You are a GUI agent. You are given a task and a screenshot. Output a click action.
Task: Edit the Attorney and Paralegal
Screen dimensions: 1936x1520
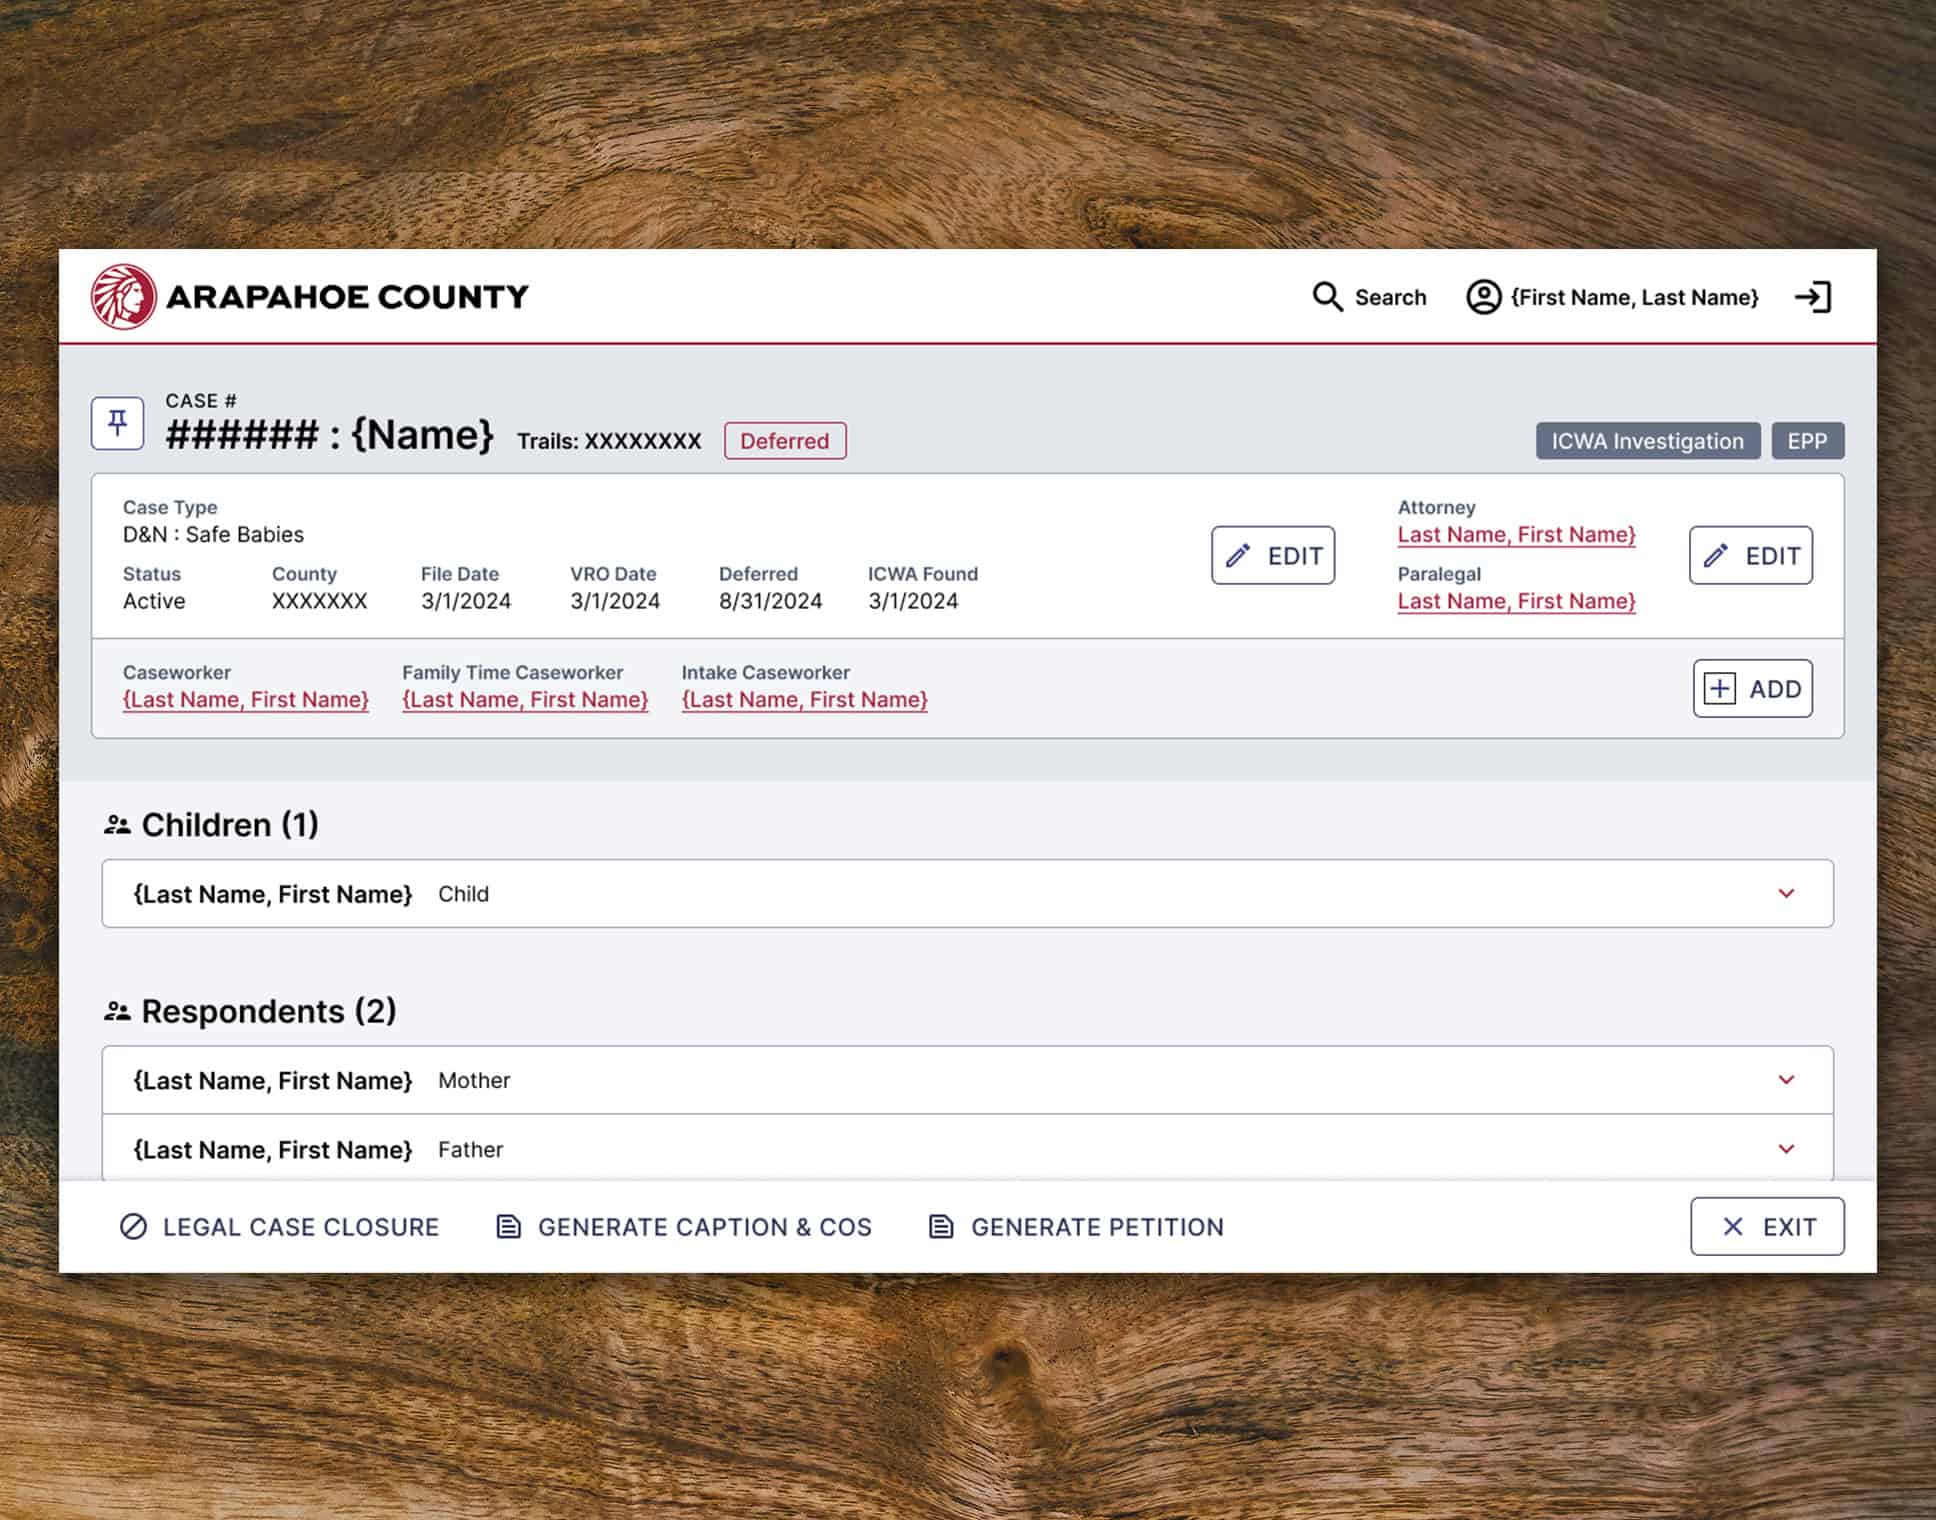pos(1750,555)
